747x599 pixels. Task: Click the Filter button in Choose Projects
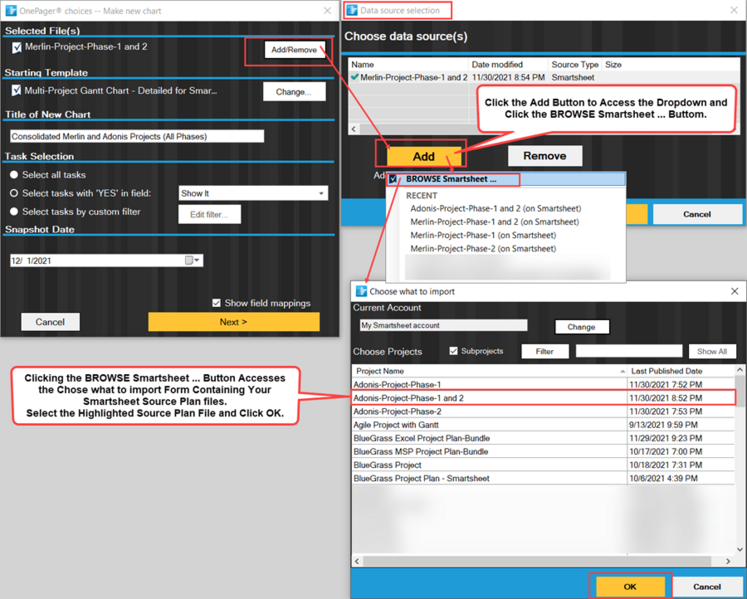click(545, 351)
